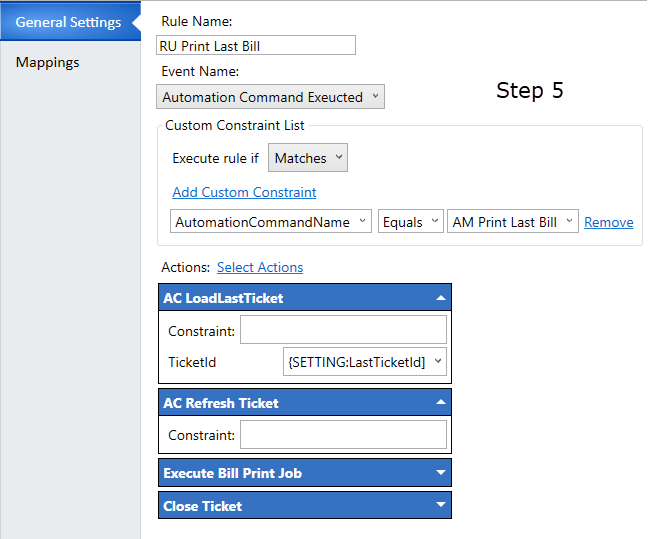Open the TicketId value dropdown
Screen dimensions: 665x539
364,362
